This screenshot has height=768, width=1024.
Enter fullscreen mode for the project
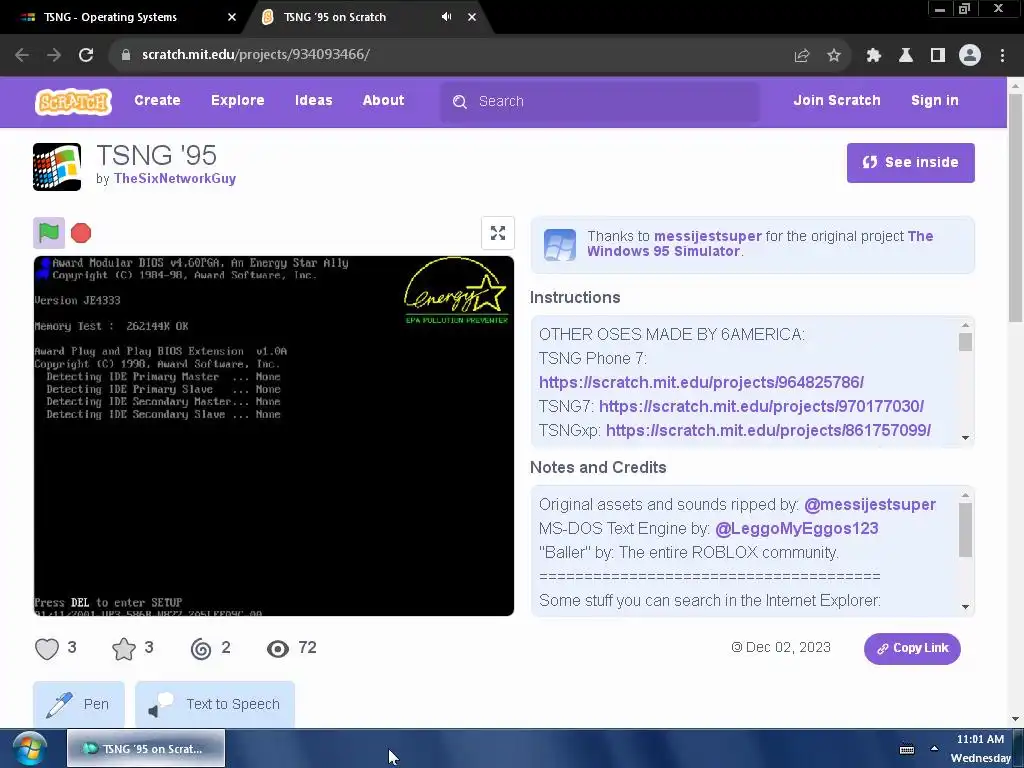498,233
